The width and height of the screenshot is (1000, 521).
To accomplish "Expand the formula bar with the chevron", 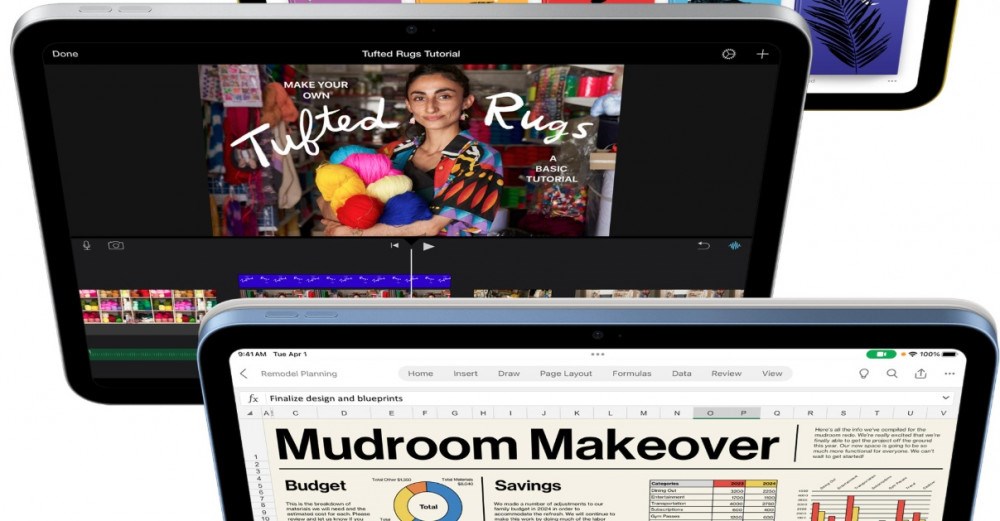I will pos(946,398).
